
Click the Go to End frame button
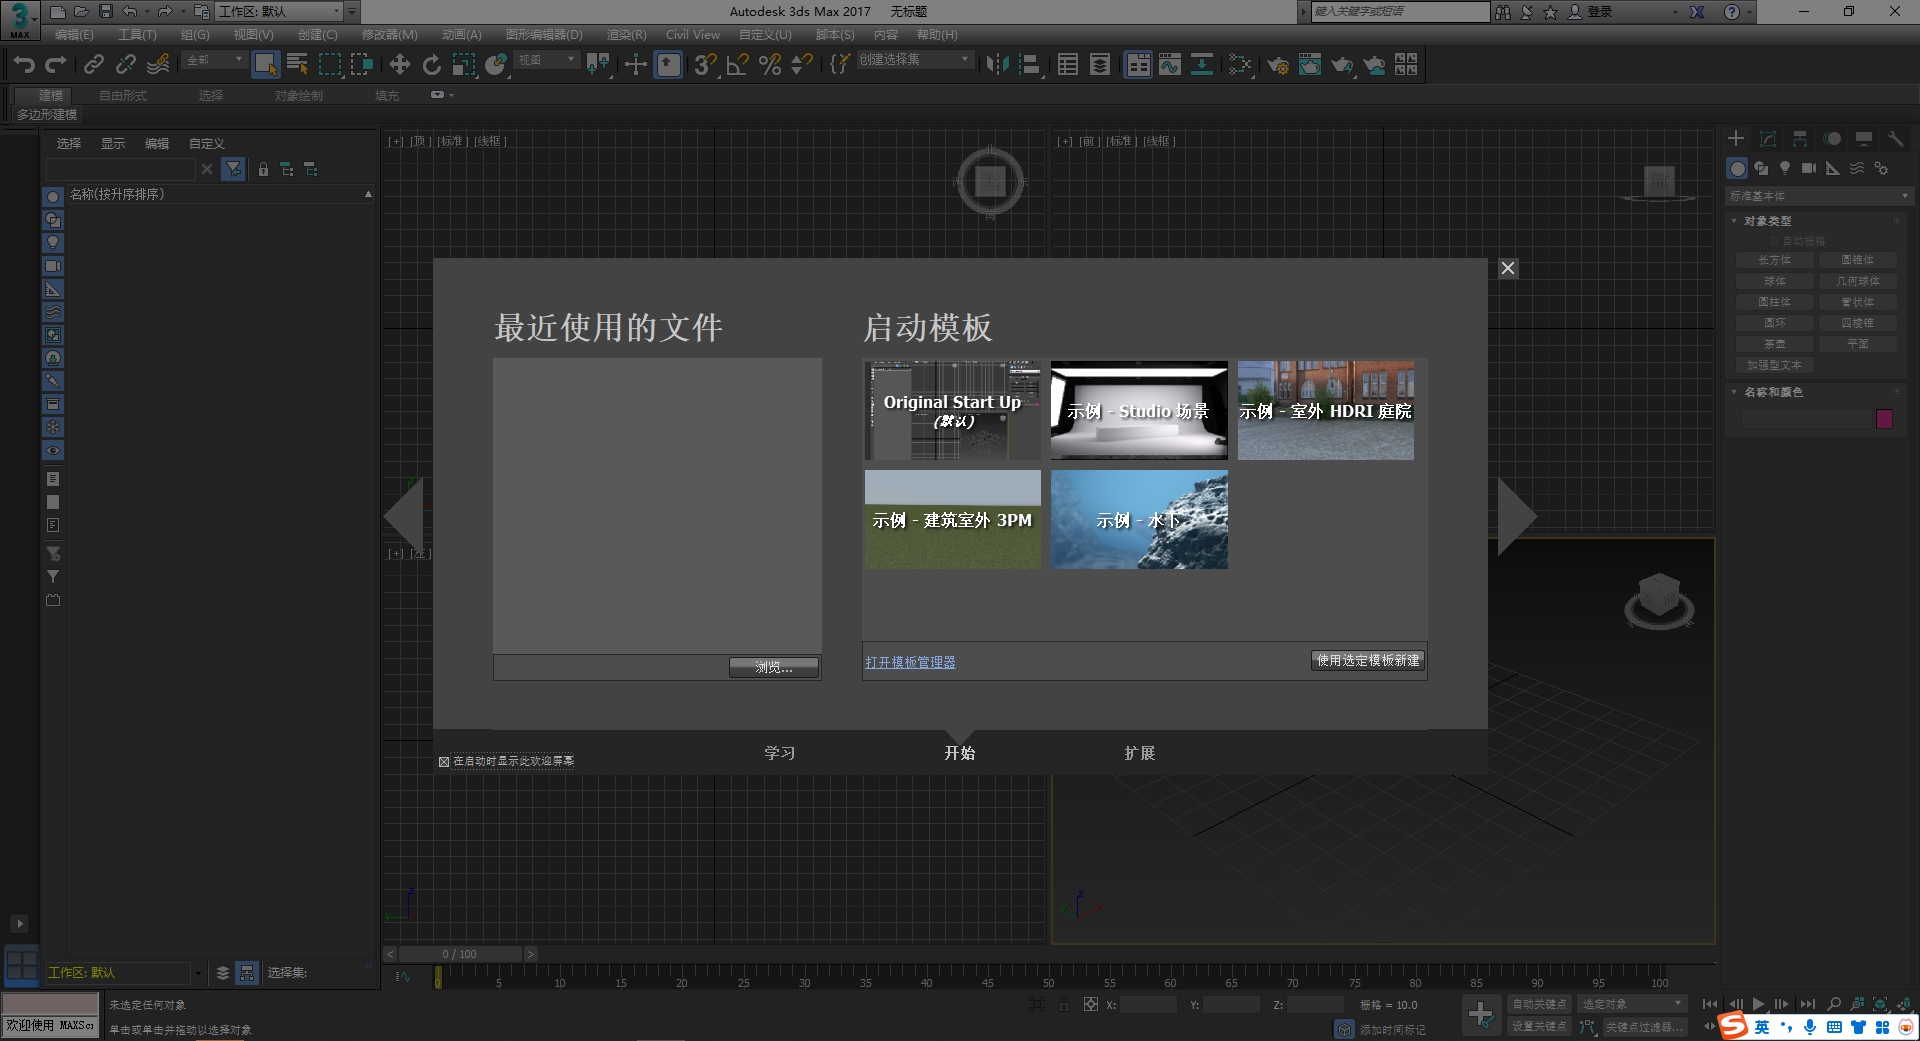tap(1807, 1004)
